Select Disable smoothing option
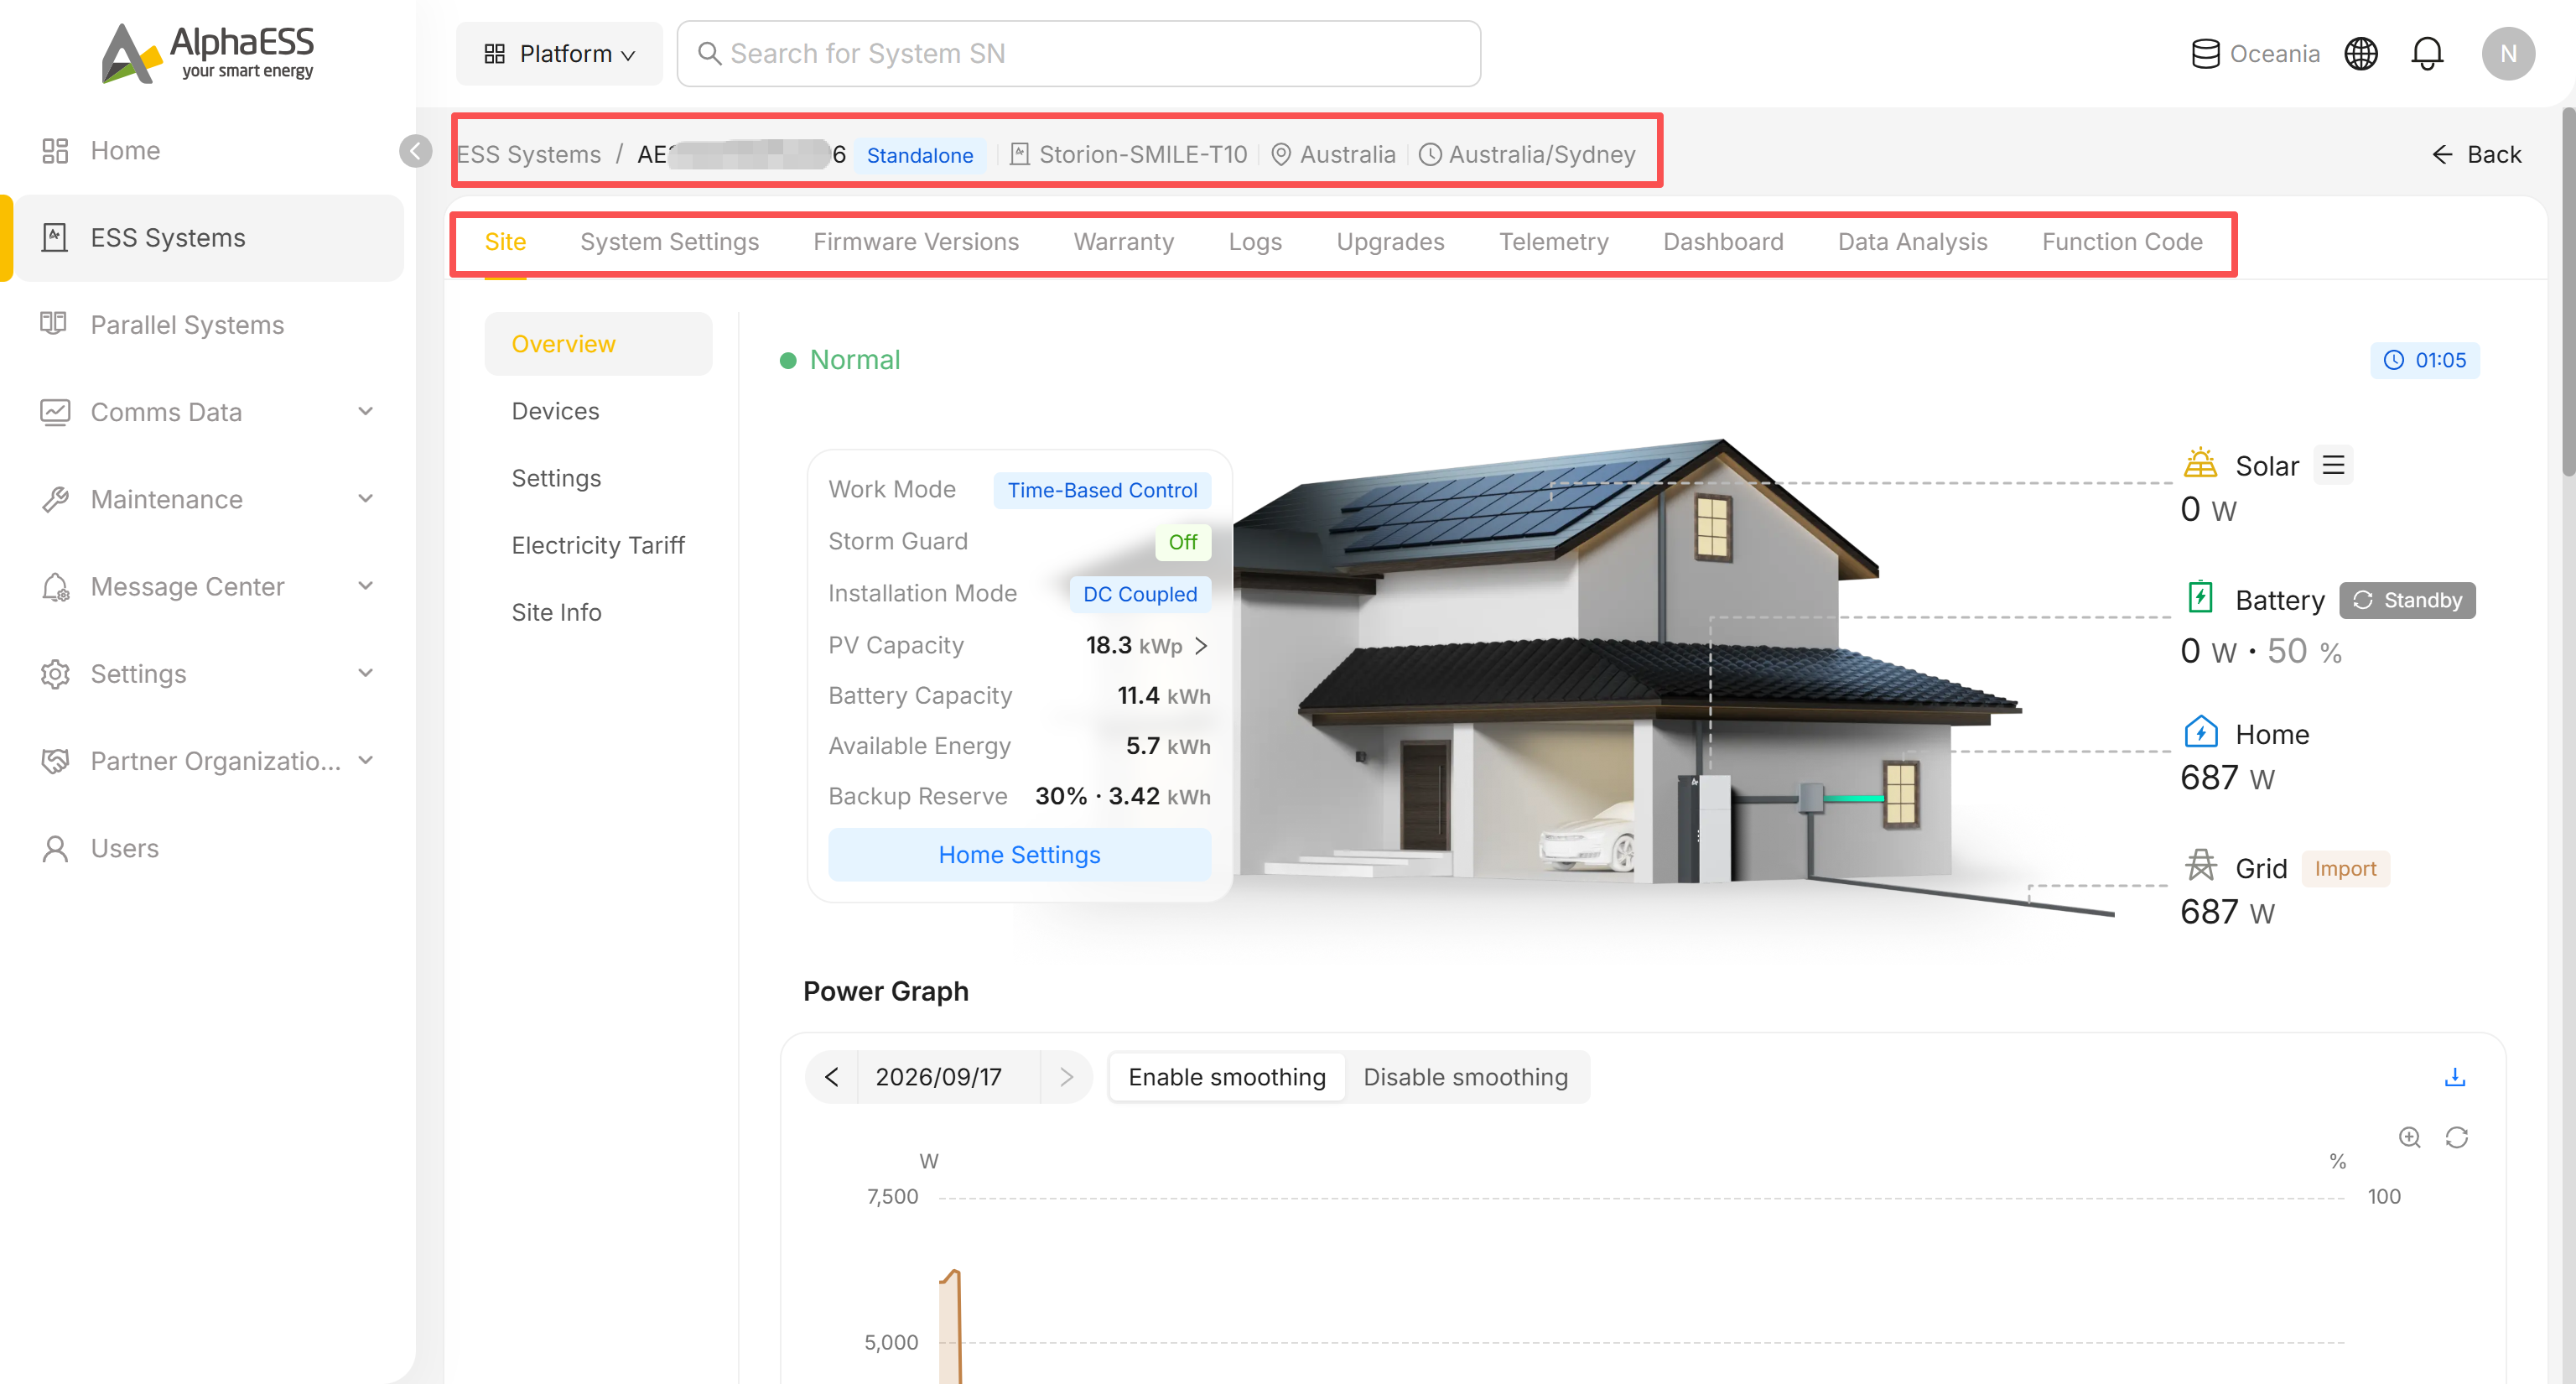This screenshot has width=2576, height=1384. (1465, 1077)
